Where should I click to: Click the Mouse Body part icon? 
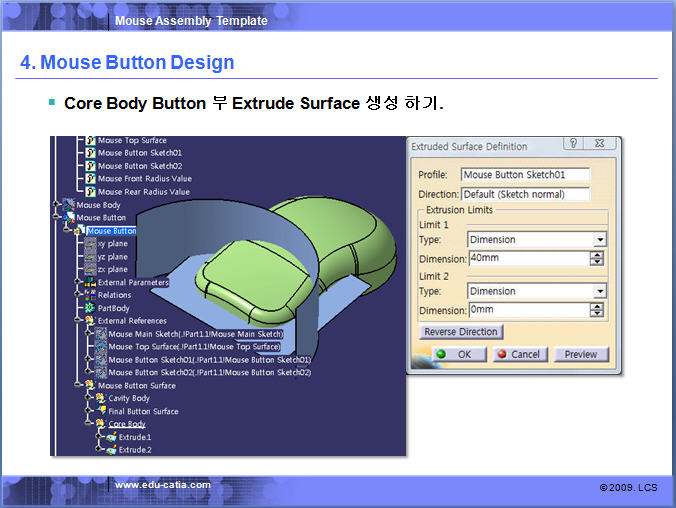(68, 205)
